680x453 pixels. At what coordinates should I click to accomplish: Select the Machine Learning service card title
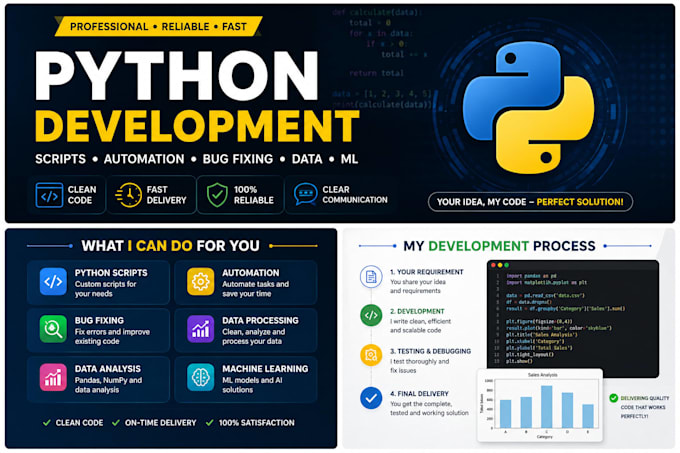[x=265, y=369]
